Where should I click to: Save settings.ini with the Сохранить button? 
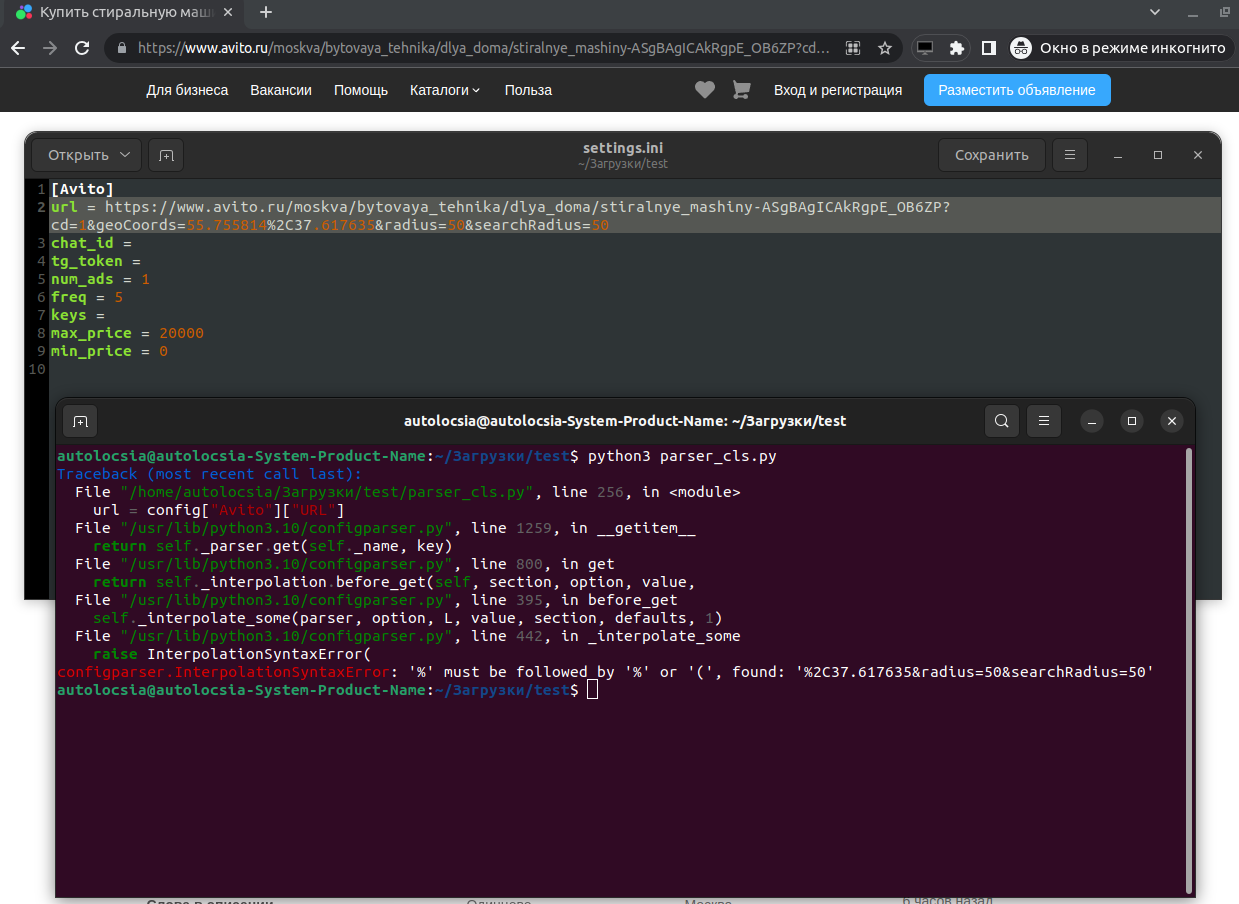point(991,155)
